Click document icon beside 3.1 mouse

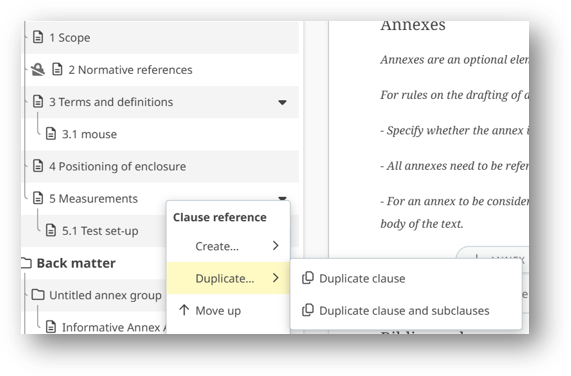click(51, 134)
